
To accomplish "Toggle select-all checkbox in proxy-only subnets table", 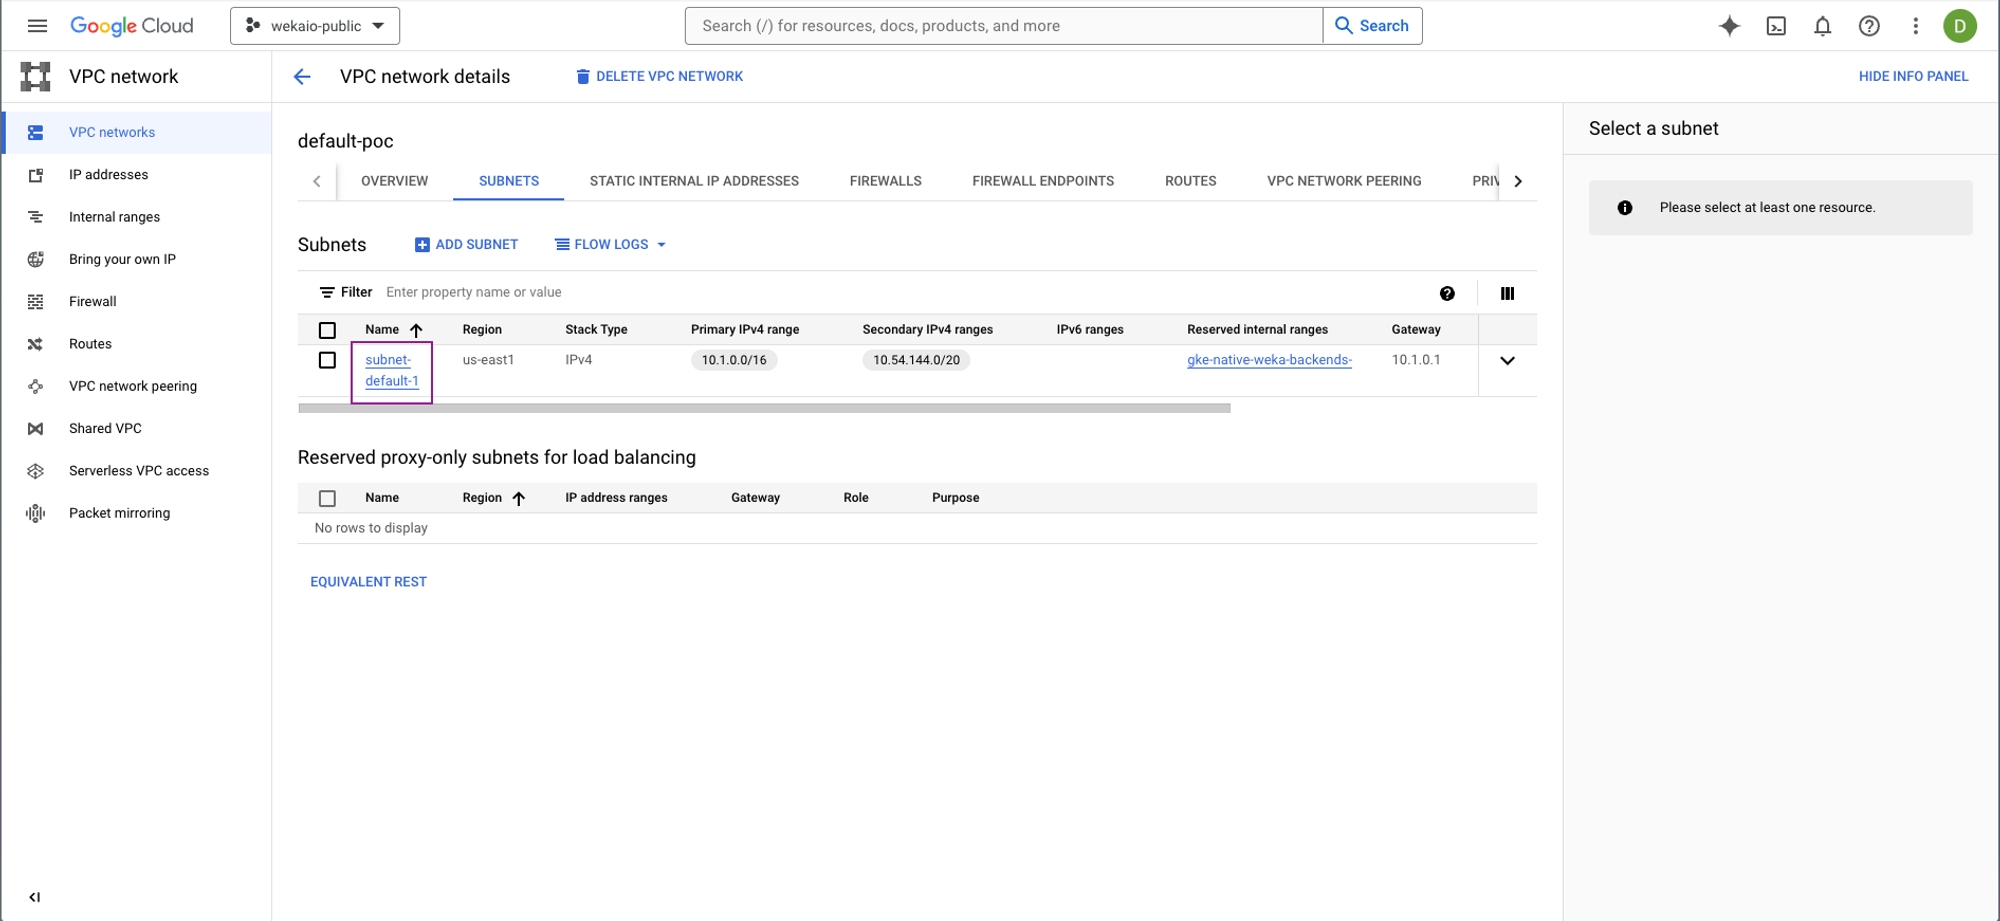I will [327, 498].
